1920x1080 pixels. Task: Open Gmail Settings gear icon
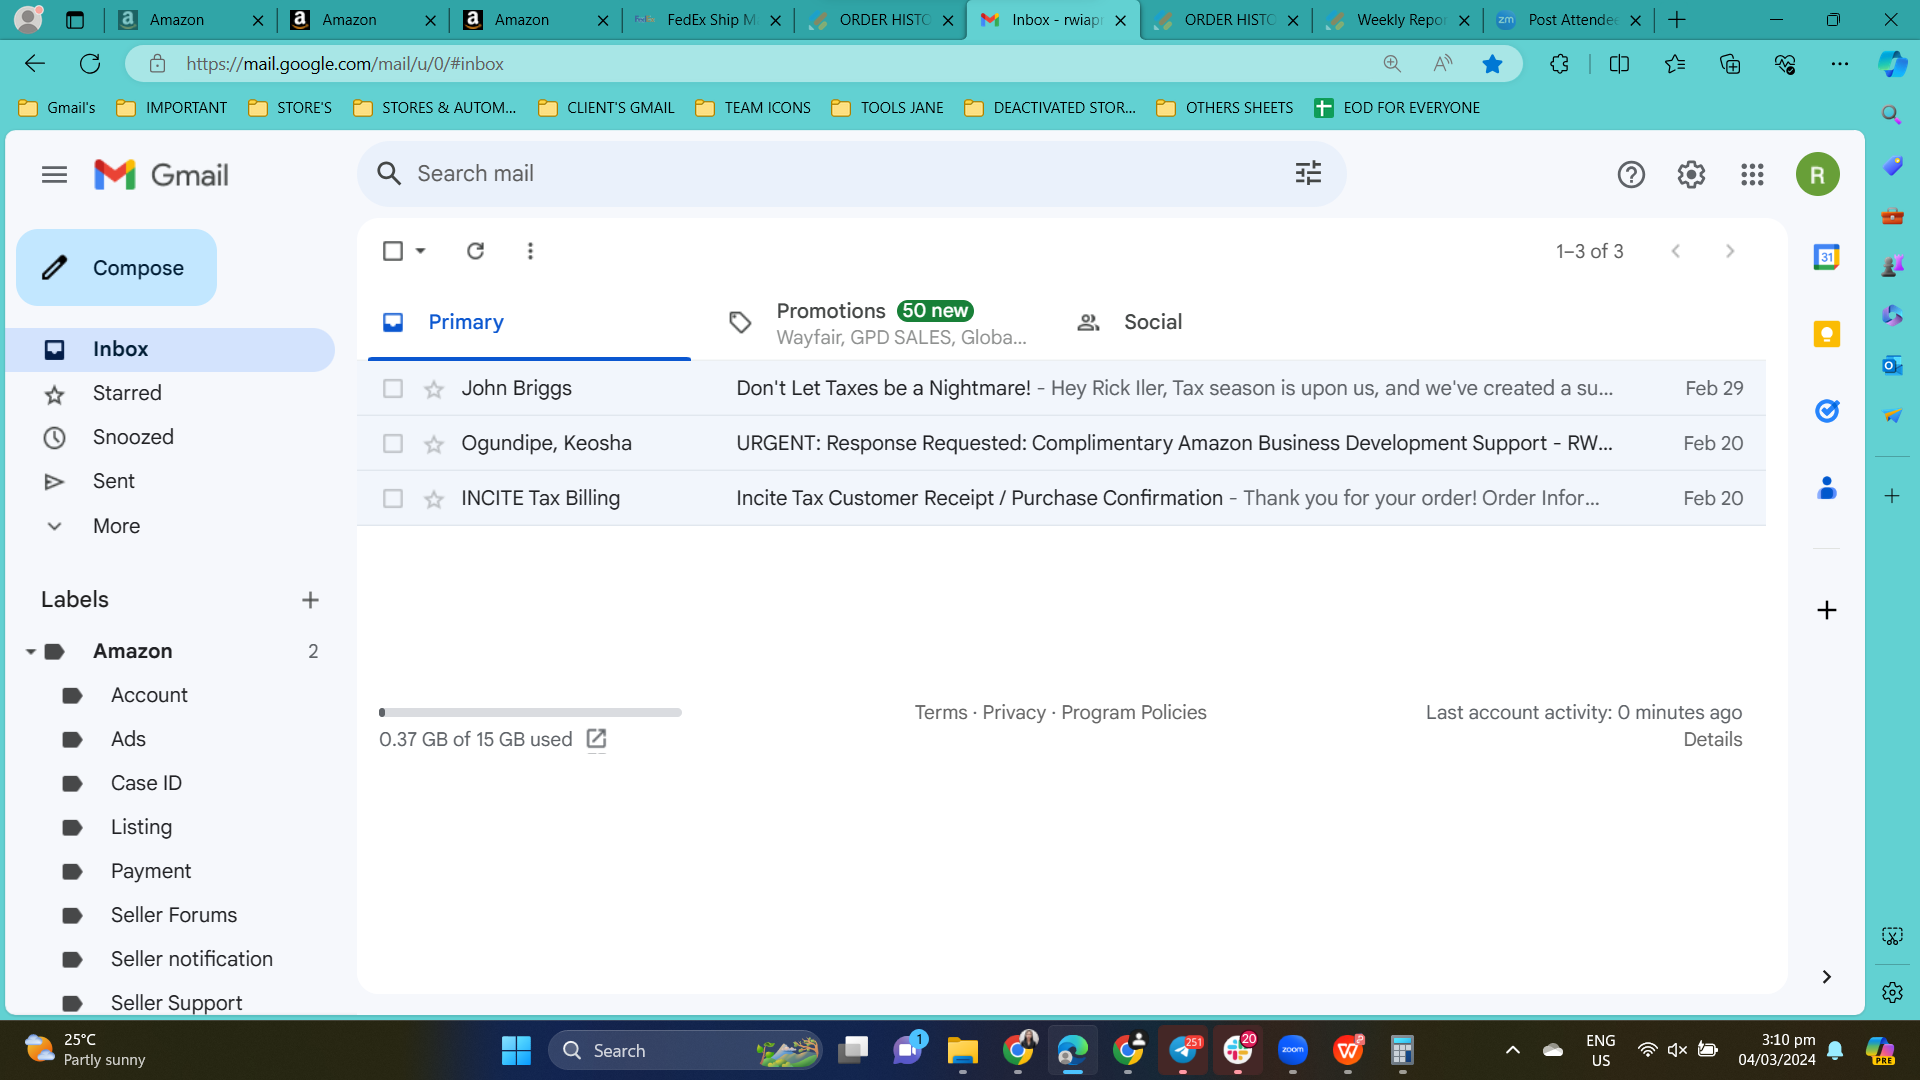coord(1691,175)
